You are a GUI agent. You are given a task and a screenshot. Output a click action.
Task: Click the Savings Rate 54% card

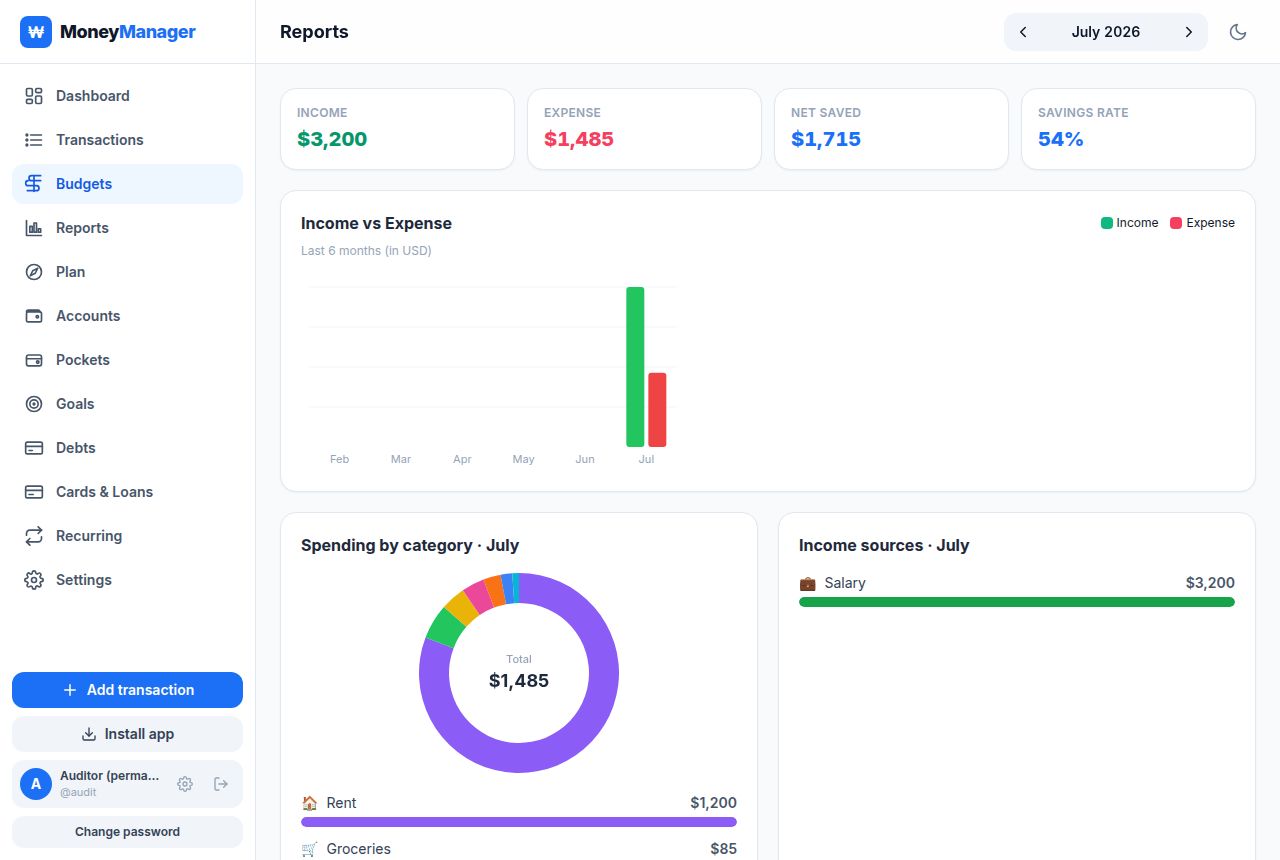tap(1138, 129)
